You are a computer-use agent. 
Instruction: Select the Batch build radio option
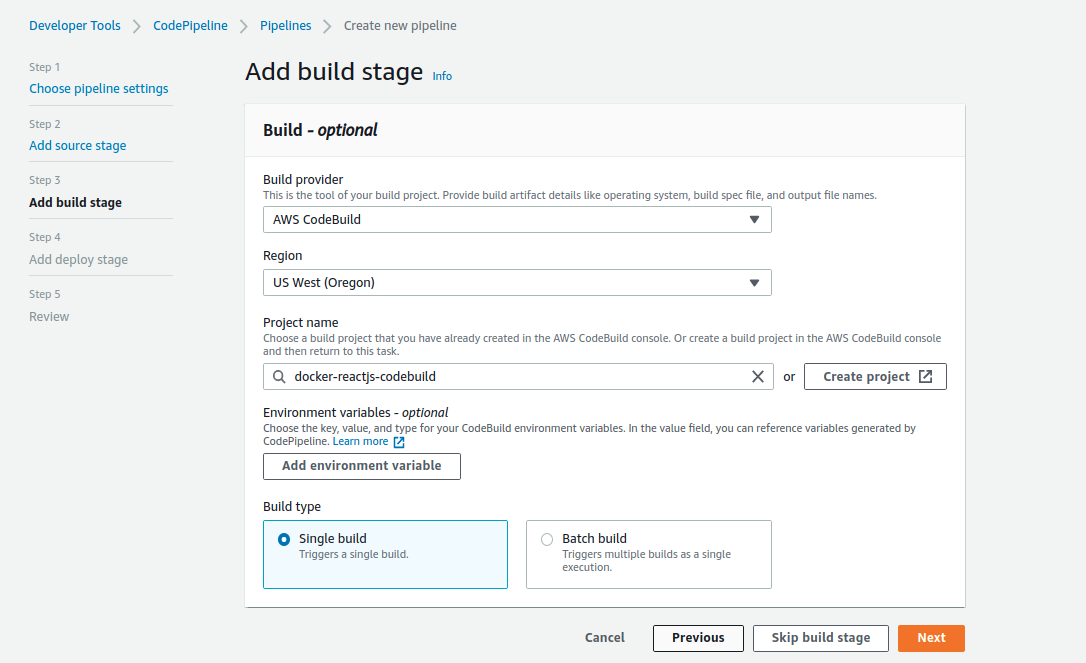pos(547,540)
